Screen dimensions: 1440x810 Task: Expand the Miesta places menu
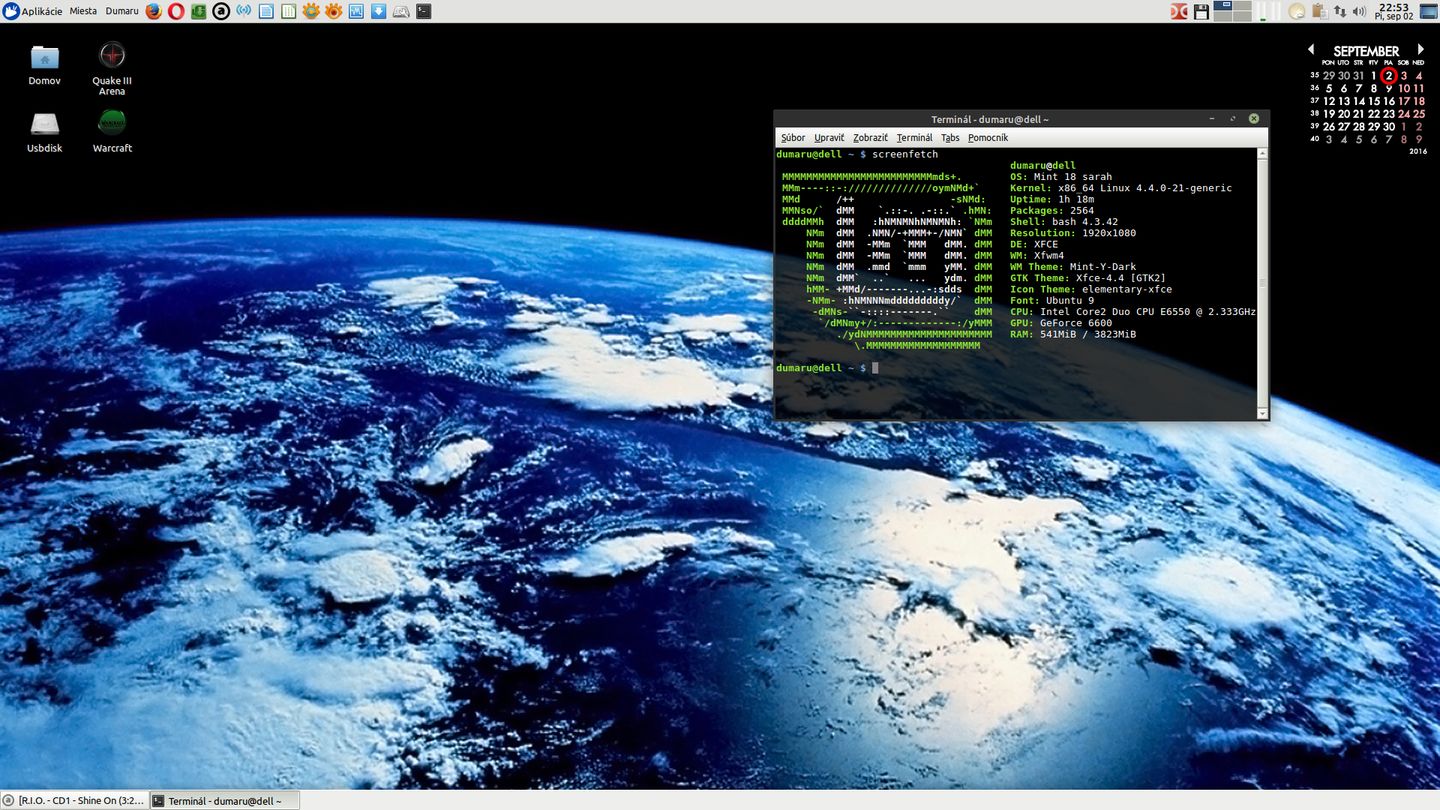[83, 11]
